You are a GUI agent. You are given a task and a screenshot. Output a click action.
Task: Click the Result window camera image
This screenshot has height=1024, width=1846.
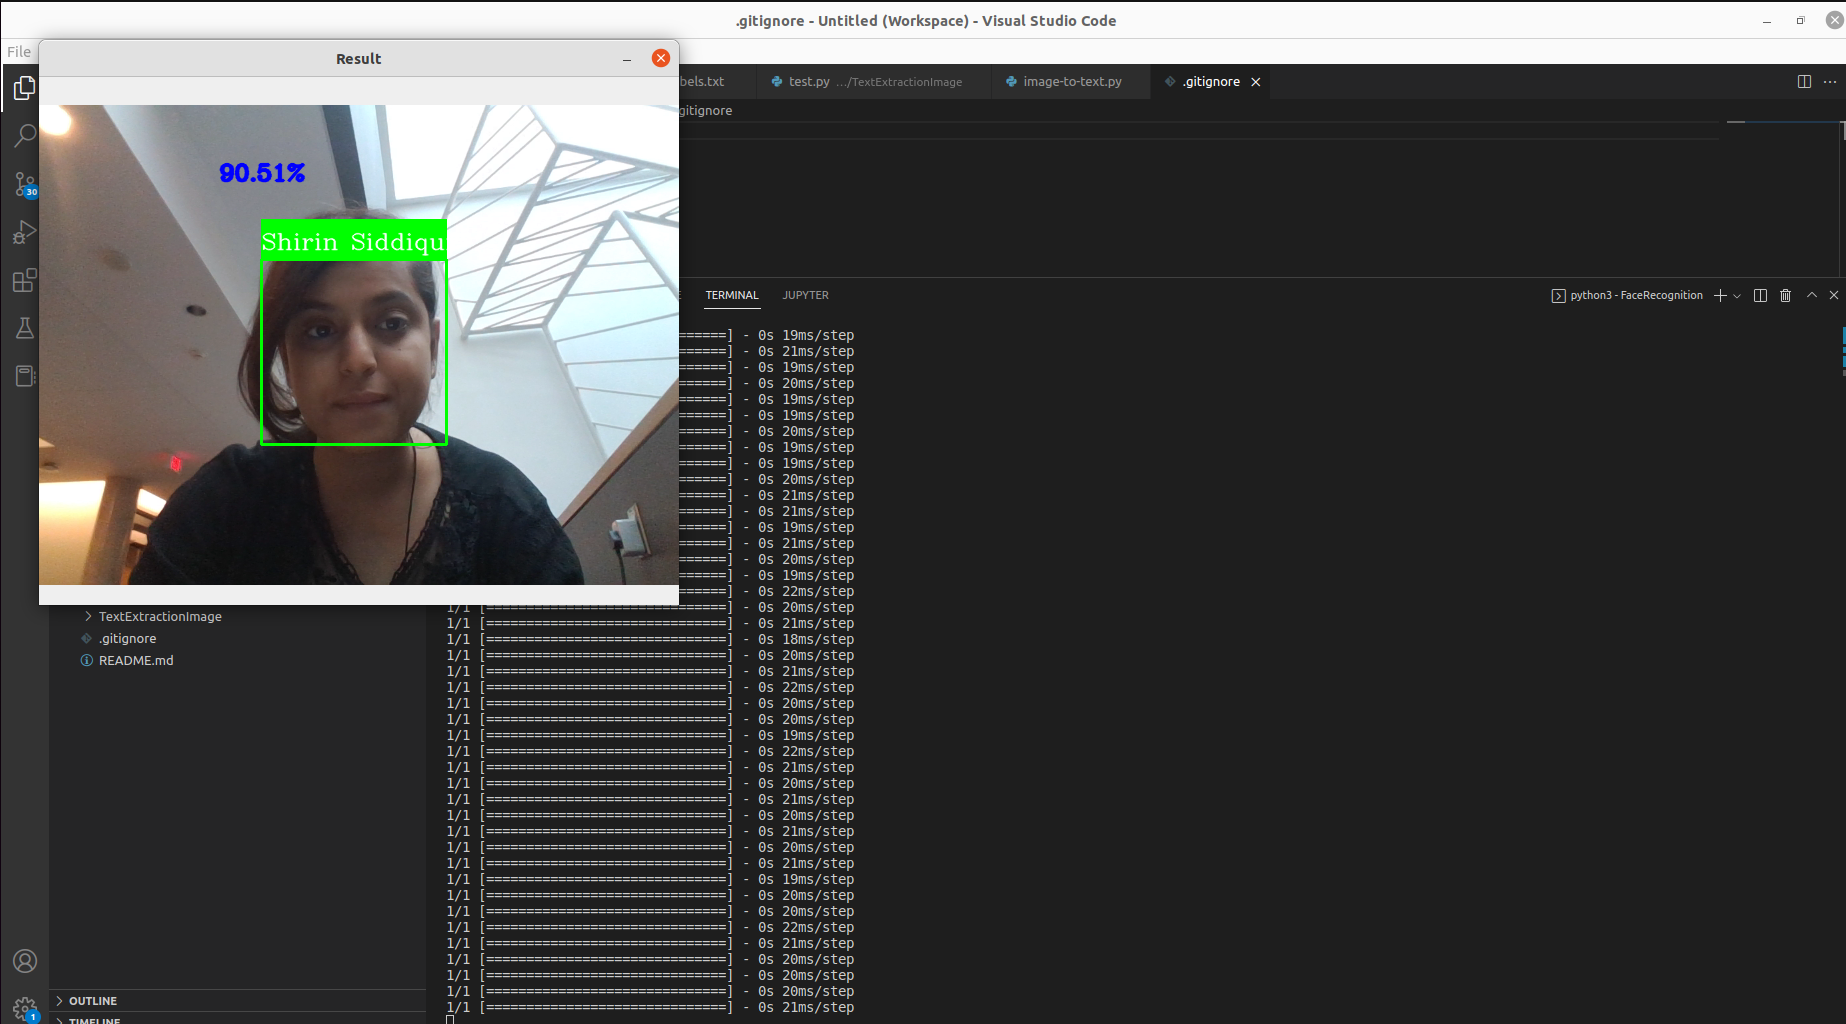[359, 345]
